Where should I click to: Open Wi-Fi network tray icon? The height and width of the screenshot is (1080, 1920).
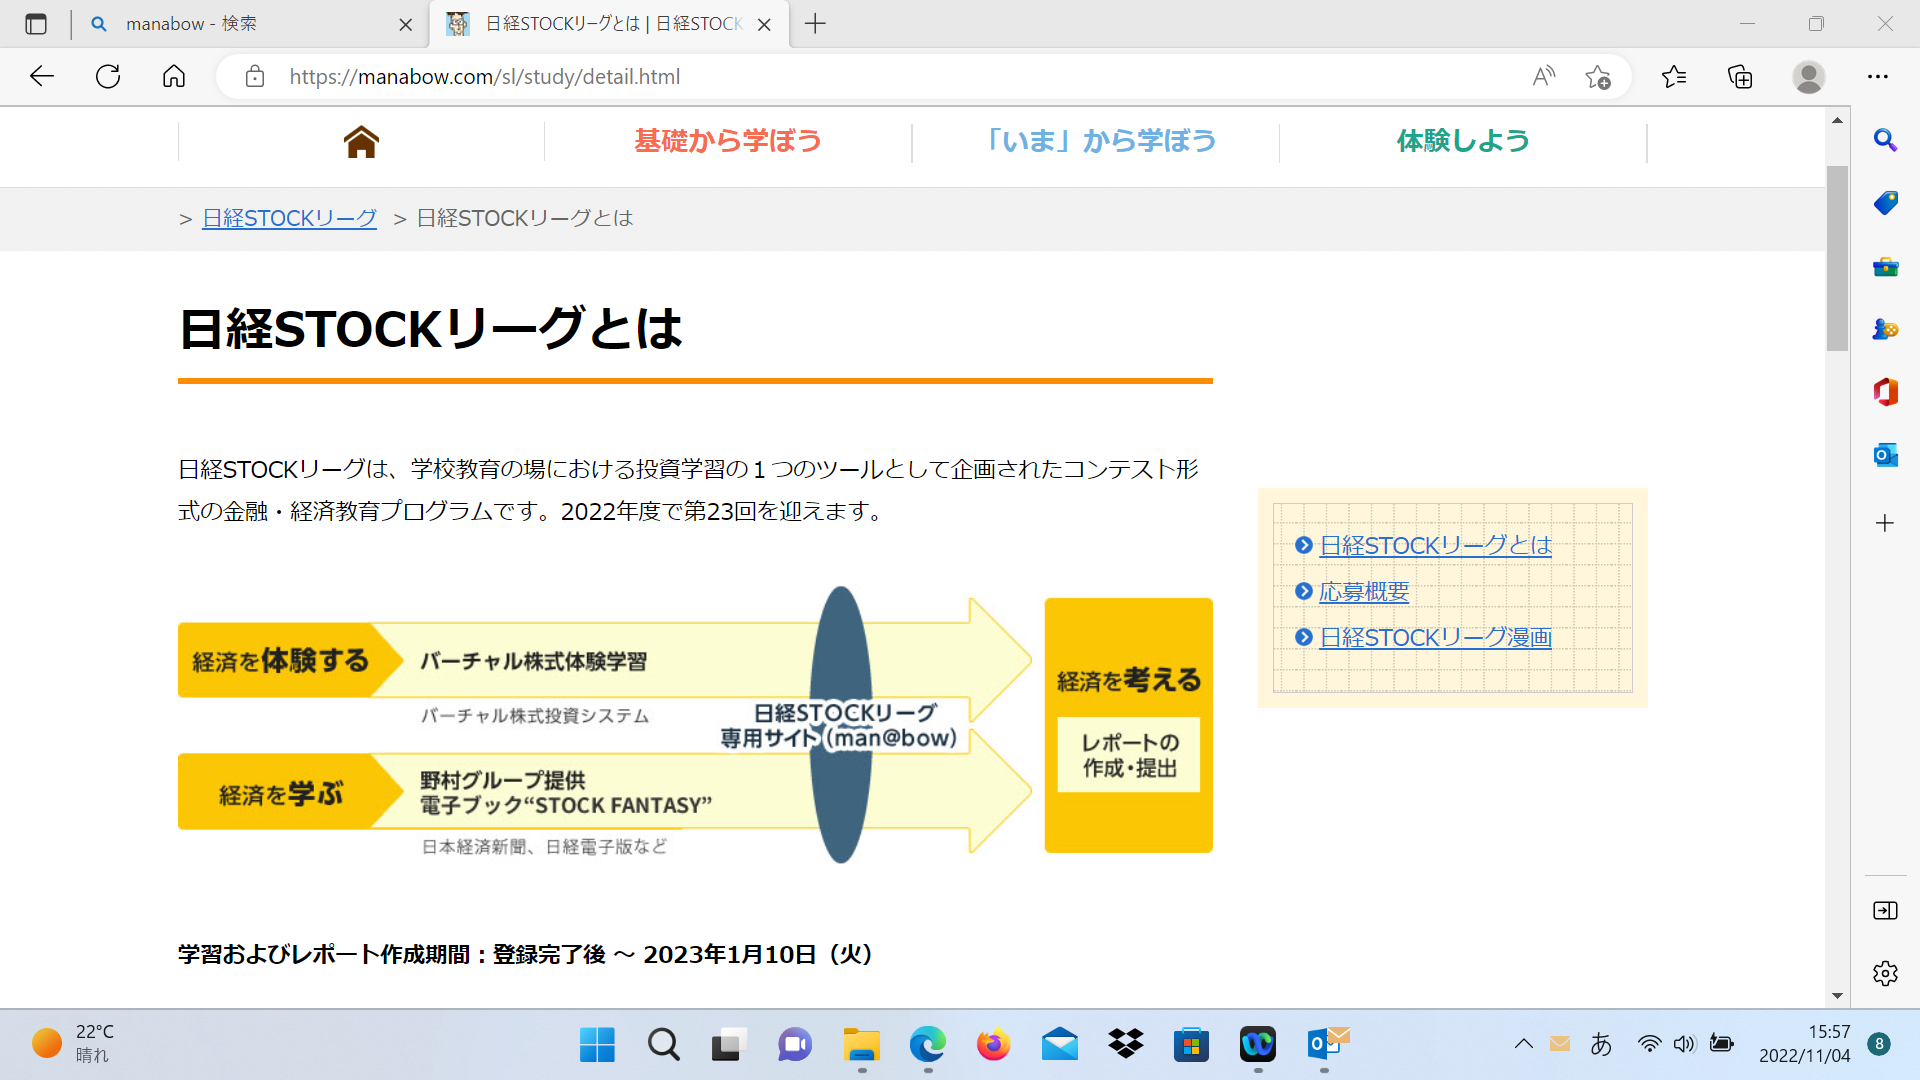(x=1649, y=1044)
